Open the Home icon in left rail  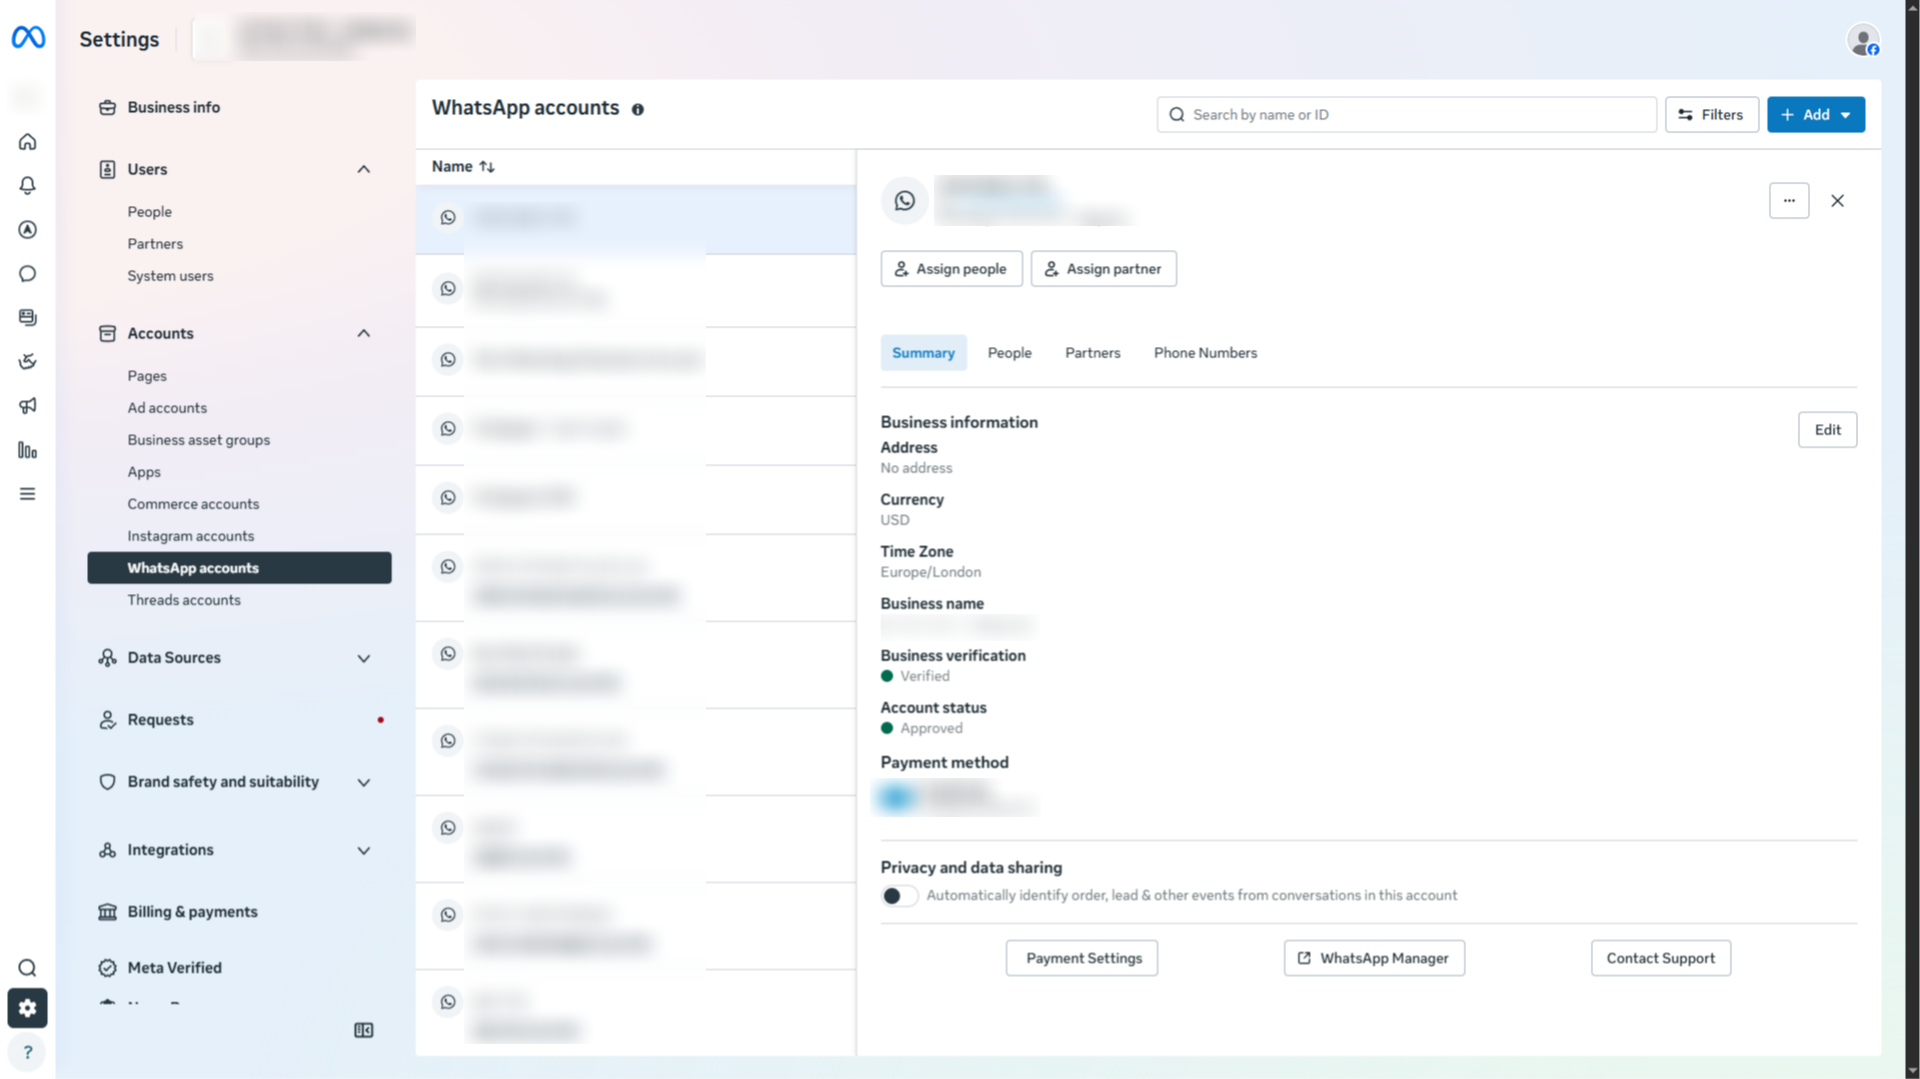(x=28, y=142)
